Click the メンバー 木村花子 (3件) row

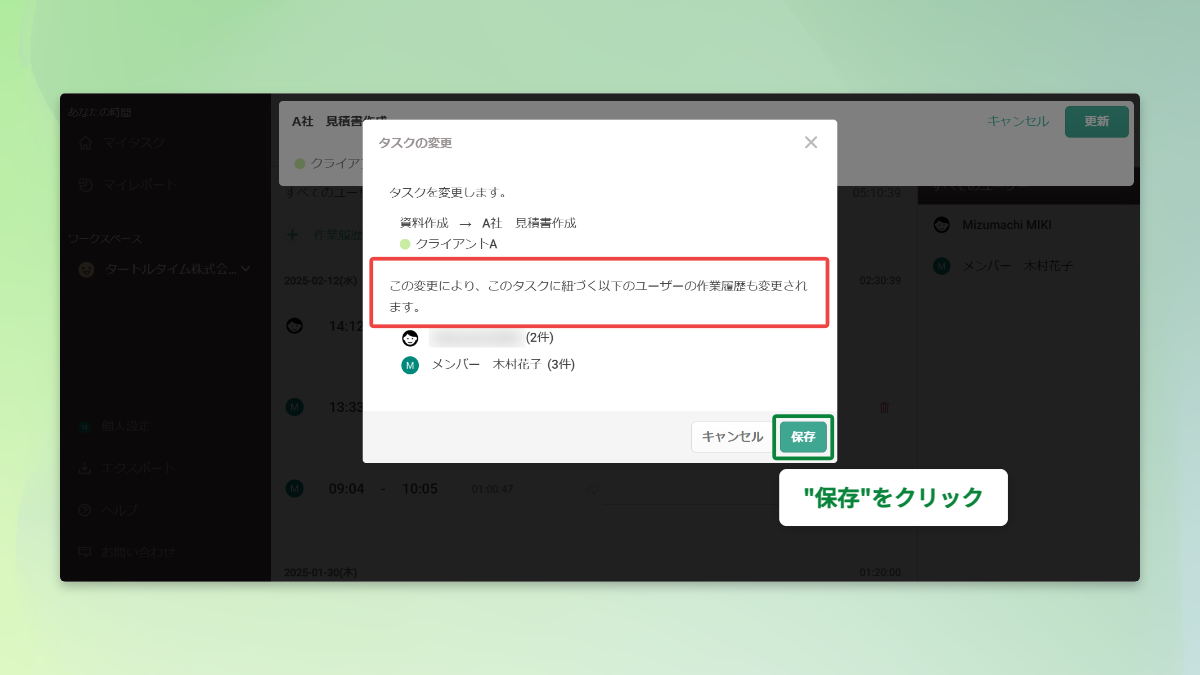[x=500, y=366]
